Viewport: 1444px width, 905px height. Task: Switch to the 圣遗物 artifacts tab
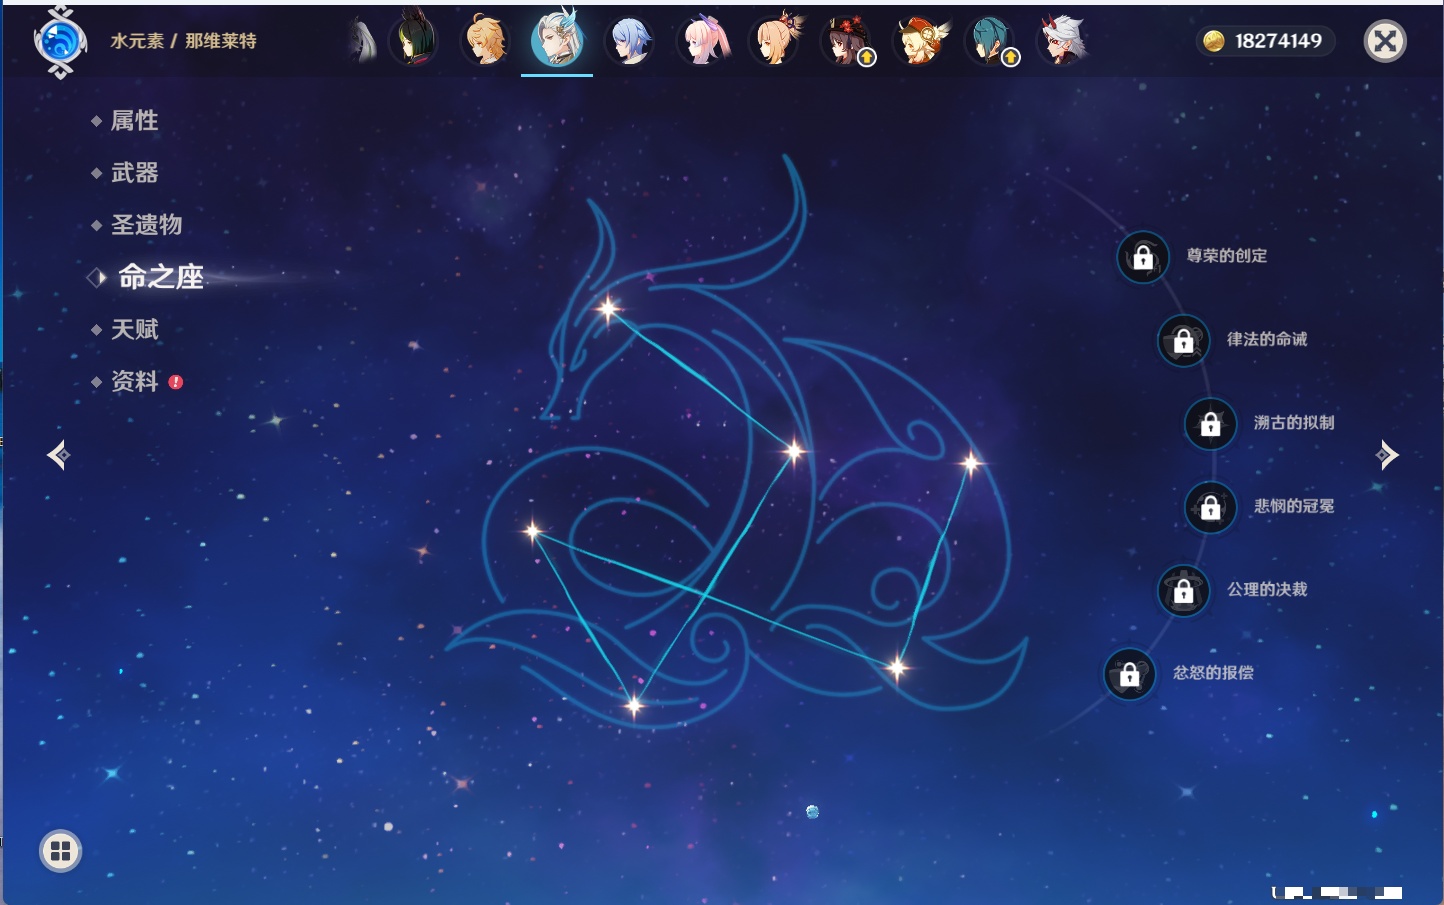(146, 225)
